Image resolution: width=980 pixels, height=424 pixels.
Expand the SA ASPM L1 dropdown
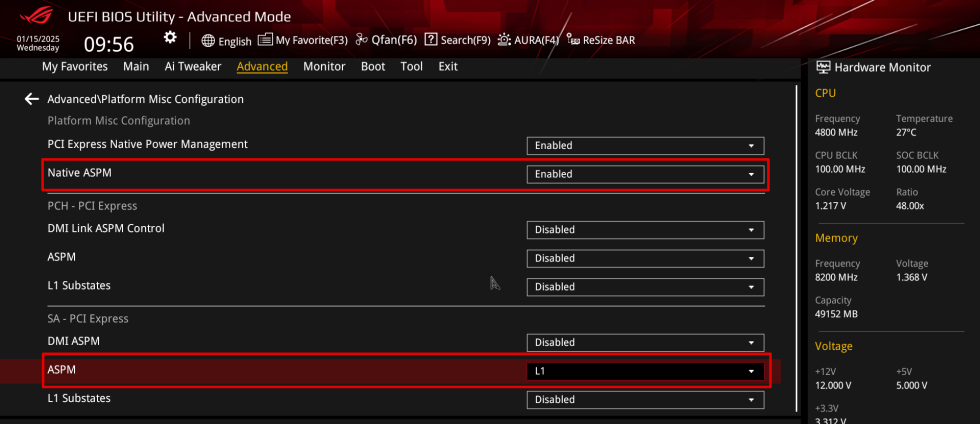[x=645, y=371]
